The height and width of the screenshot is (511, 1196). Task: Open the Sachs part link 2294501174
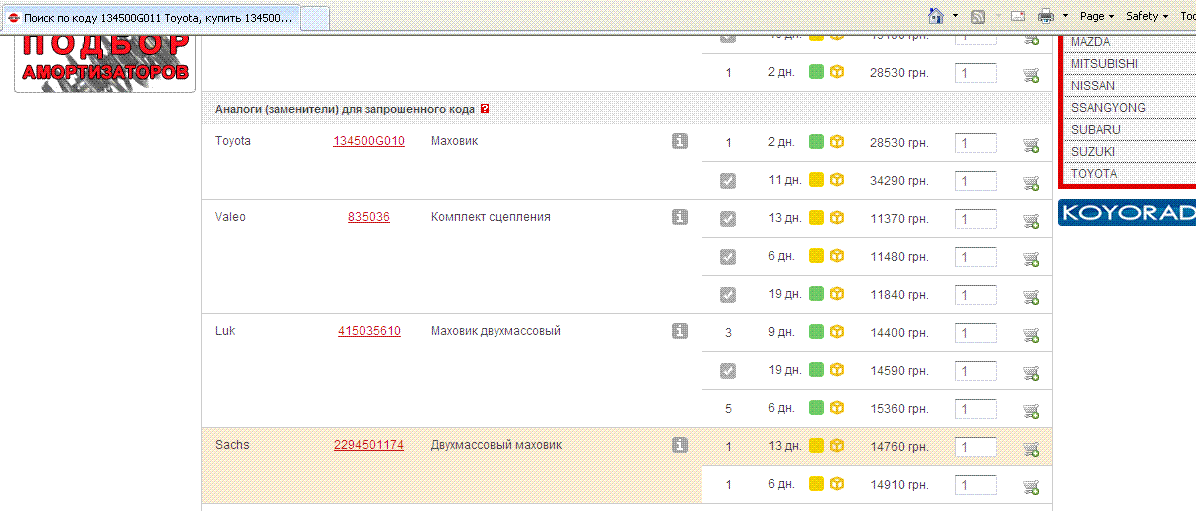tap(369, 445)
